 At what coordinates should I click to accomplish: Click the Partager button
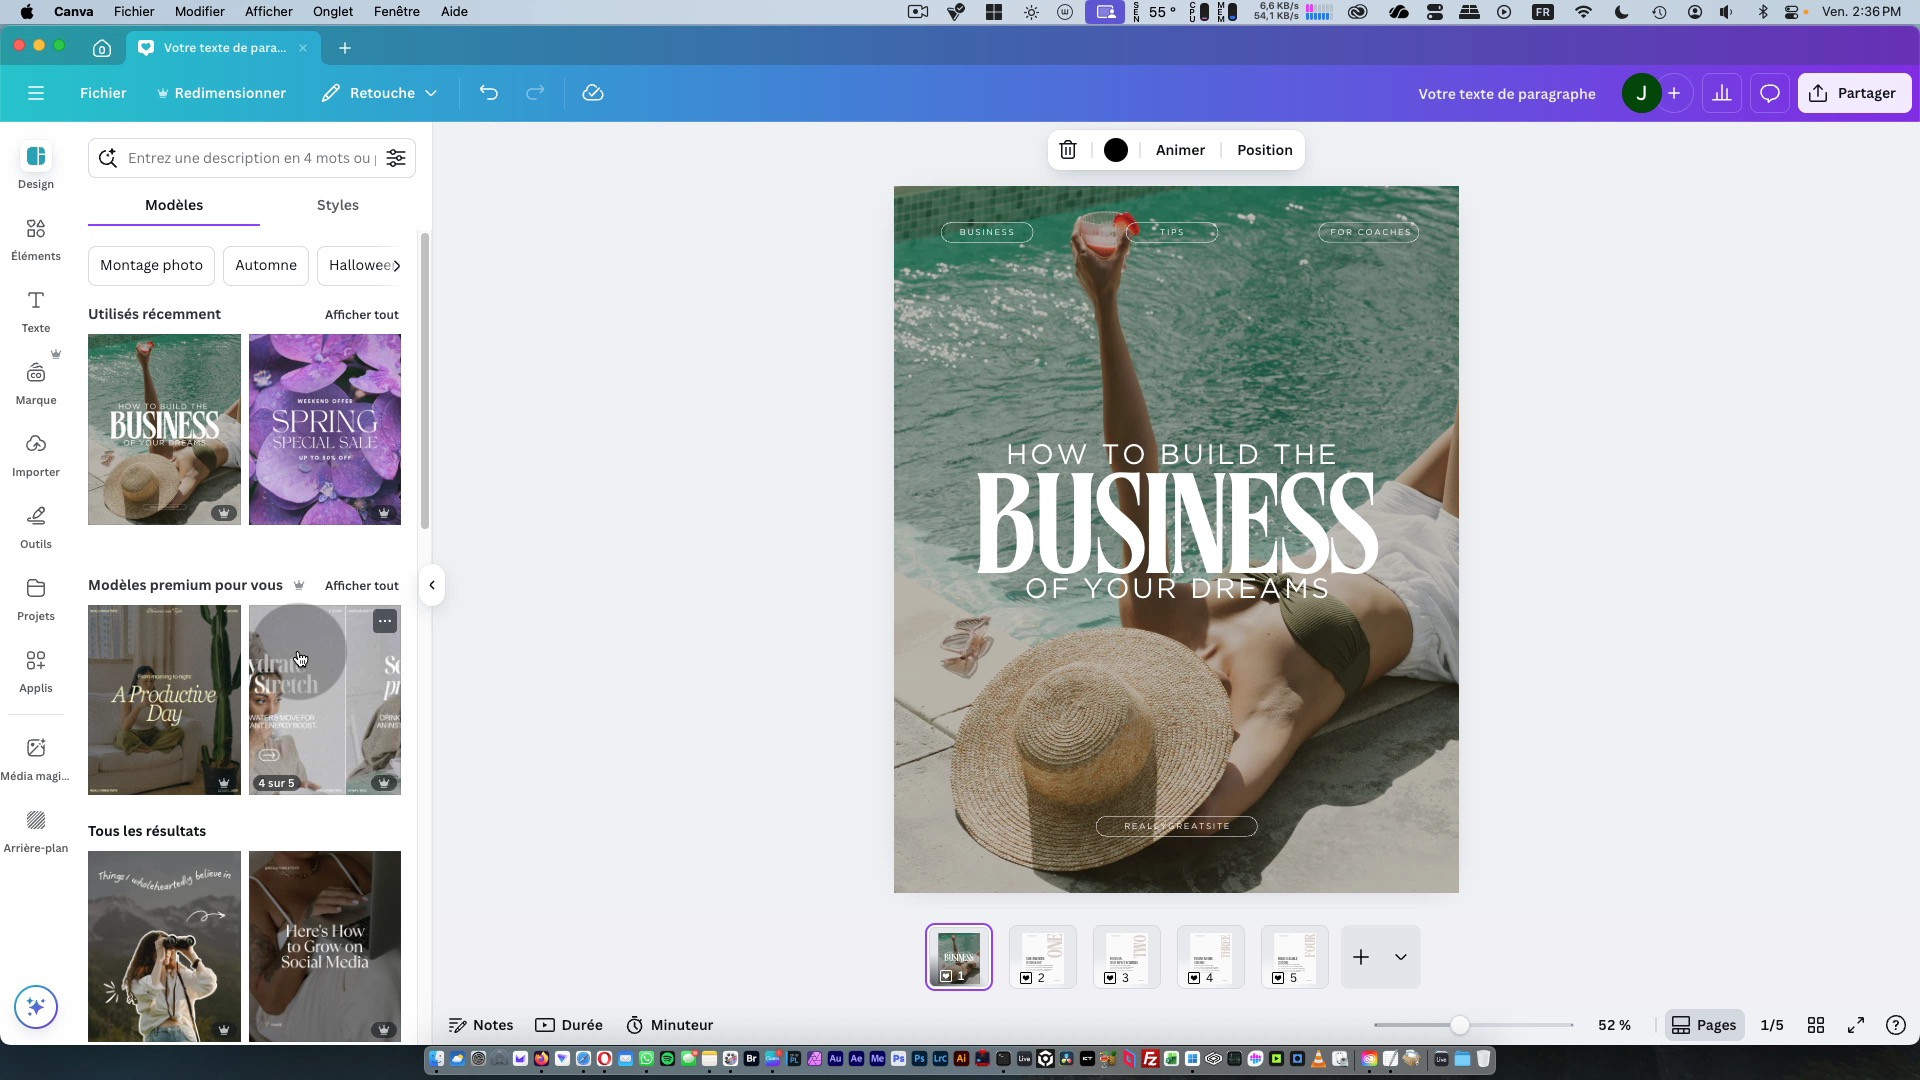1853,93
